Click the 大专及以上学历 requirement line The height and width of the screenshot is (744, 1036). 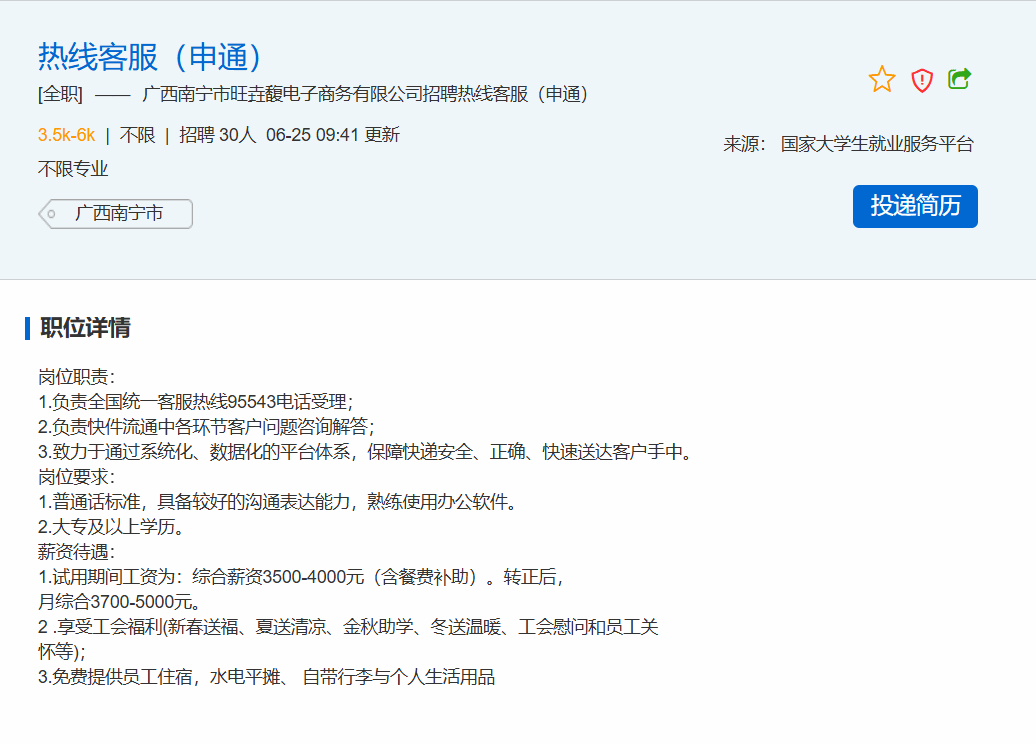tap(110, 527)
